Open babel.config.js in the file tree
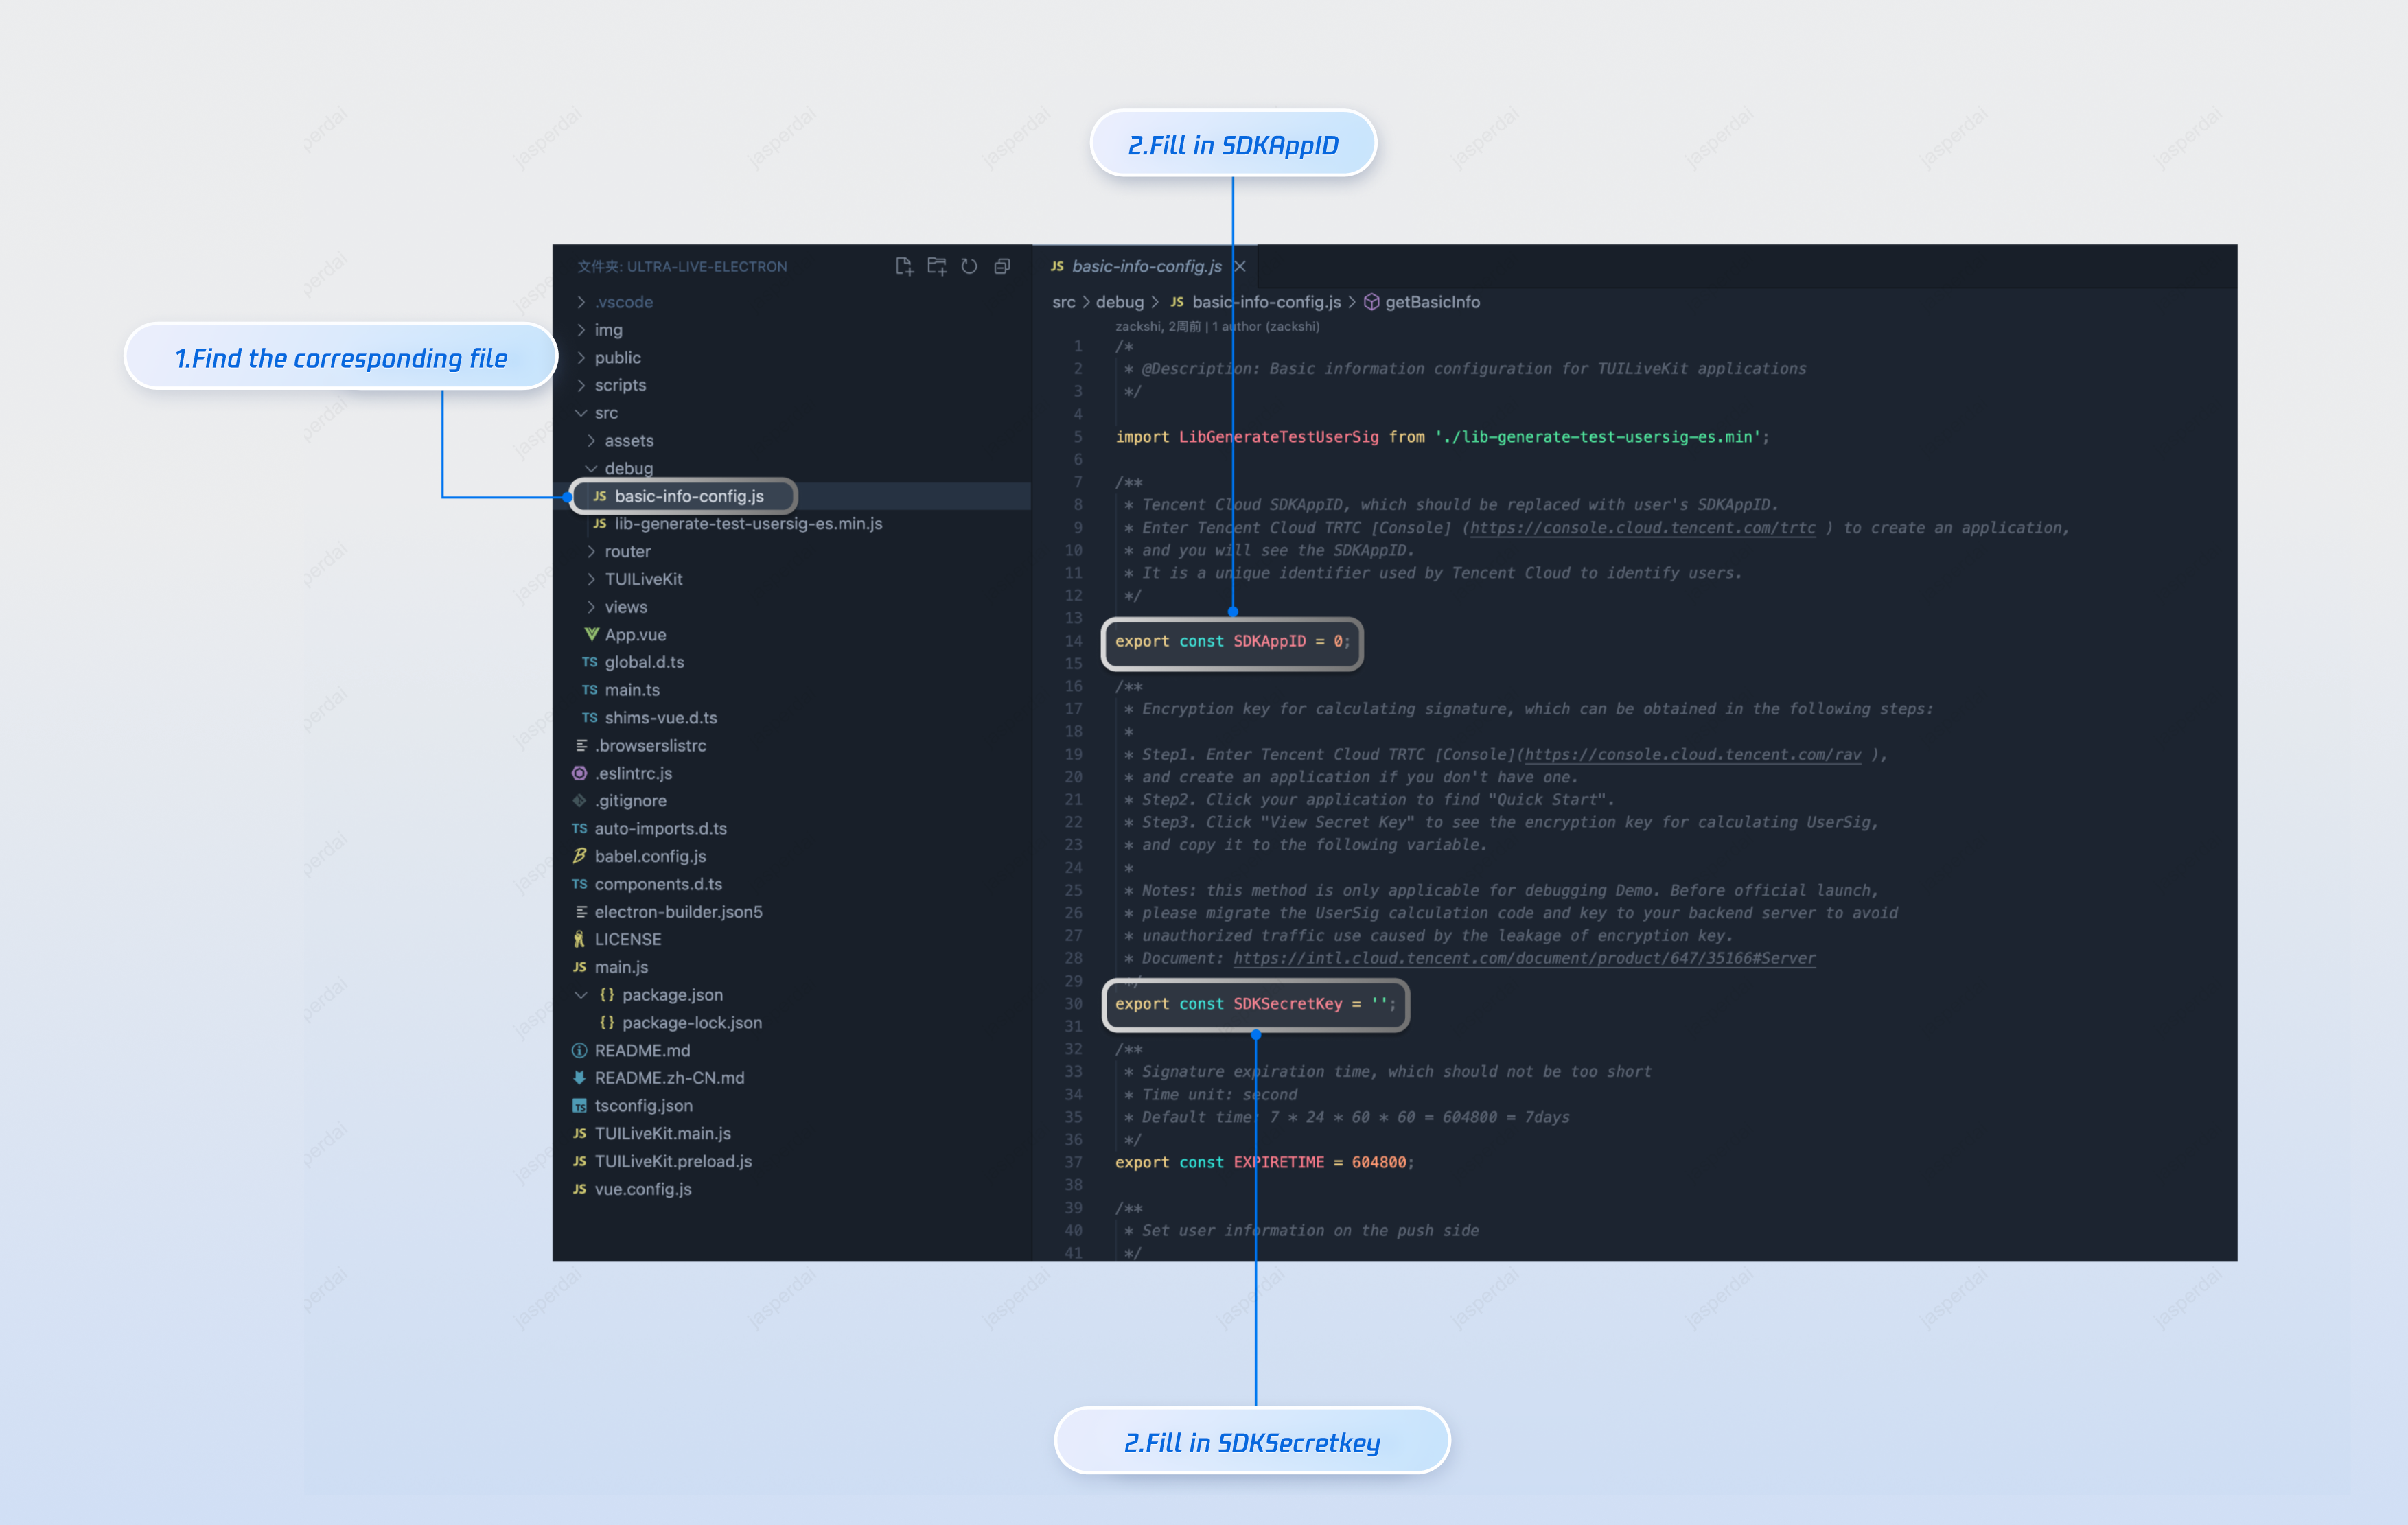The width and height of the screenshot is (2408, 1525). 649,856
